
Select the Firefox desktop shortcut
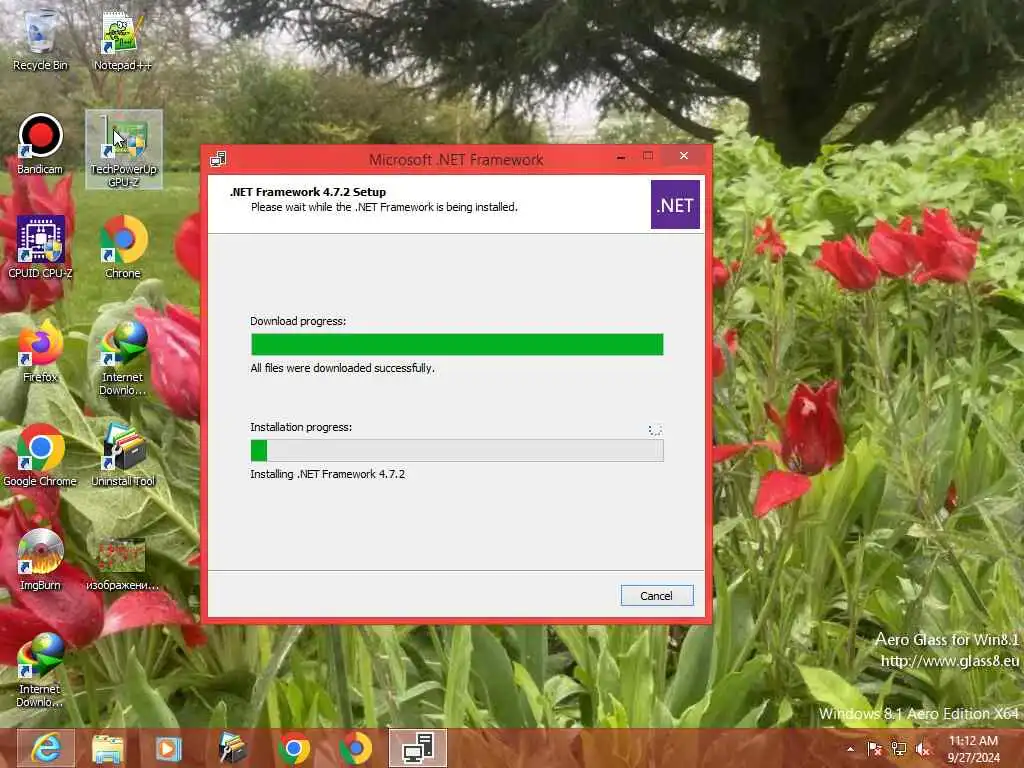tap(40, 351)
